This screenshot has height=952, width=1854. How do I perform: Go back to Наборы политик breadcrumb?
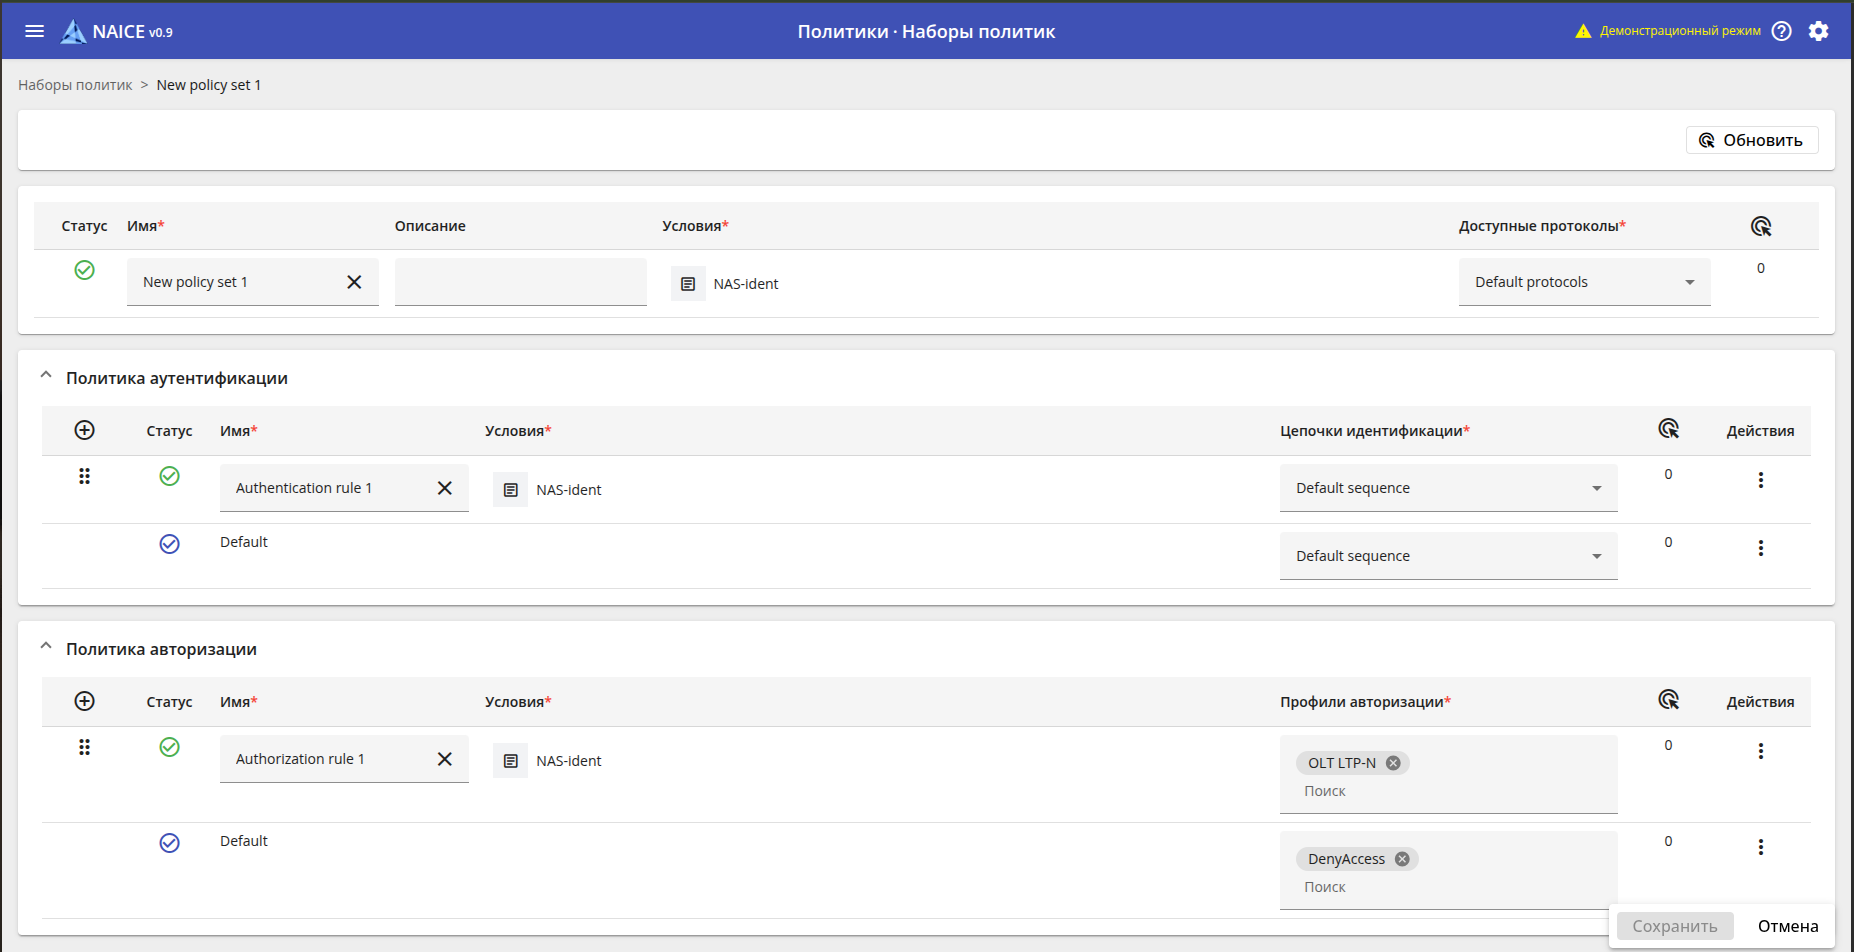pos(75,85)
